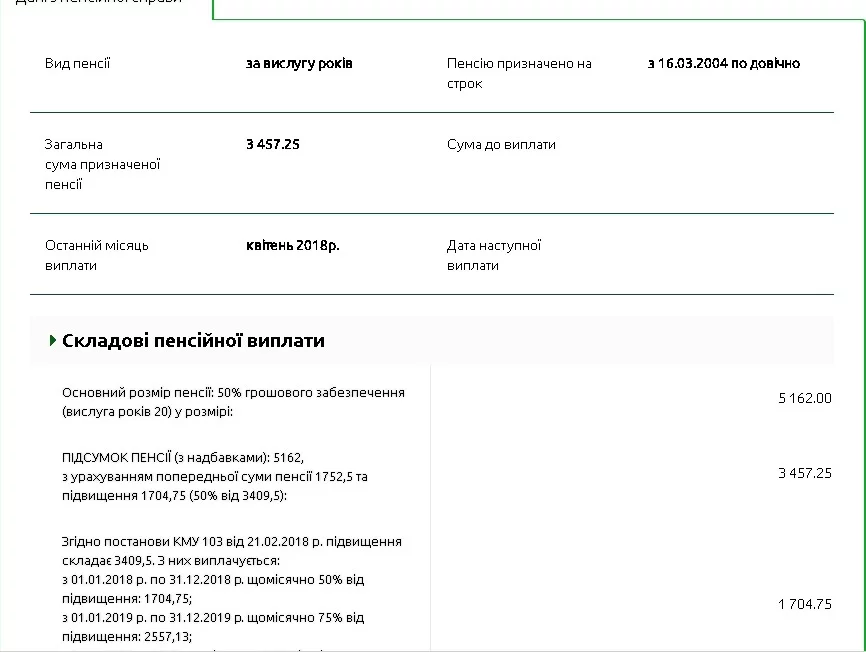
Task: Select the ПІДСУМОК ПЕНСІЇ description text
Action: [x=215, y=476]
